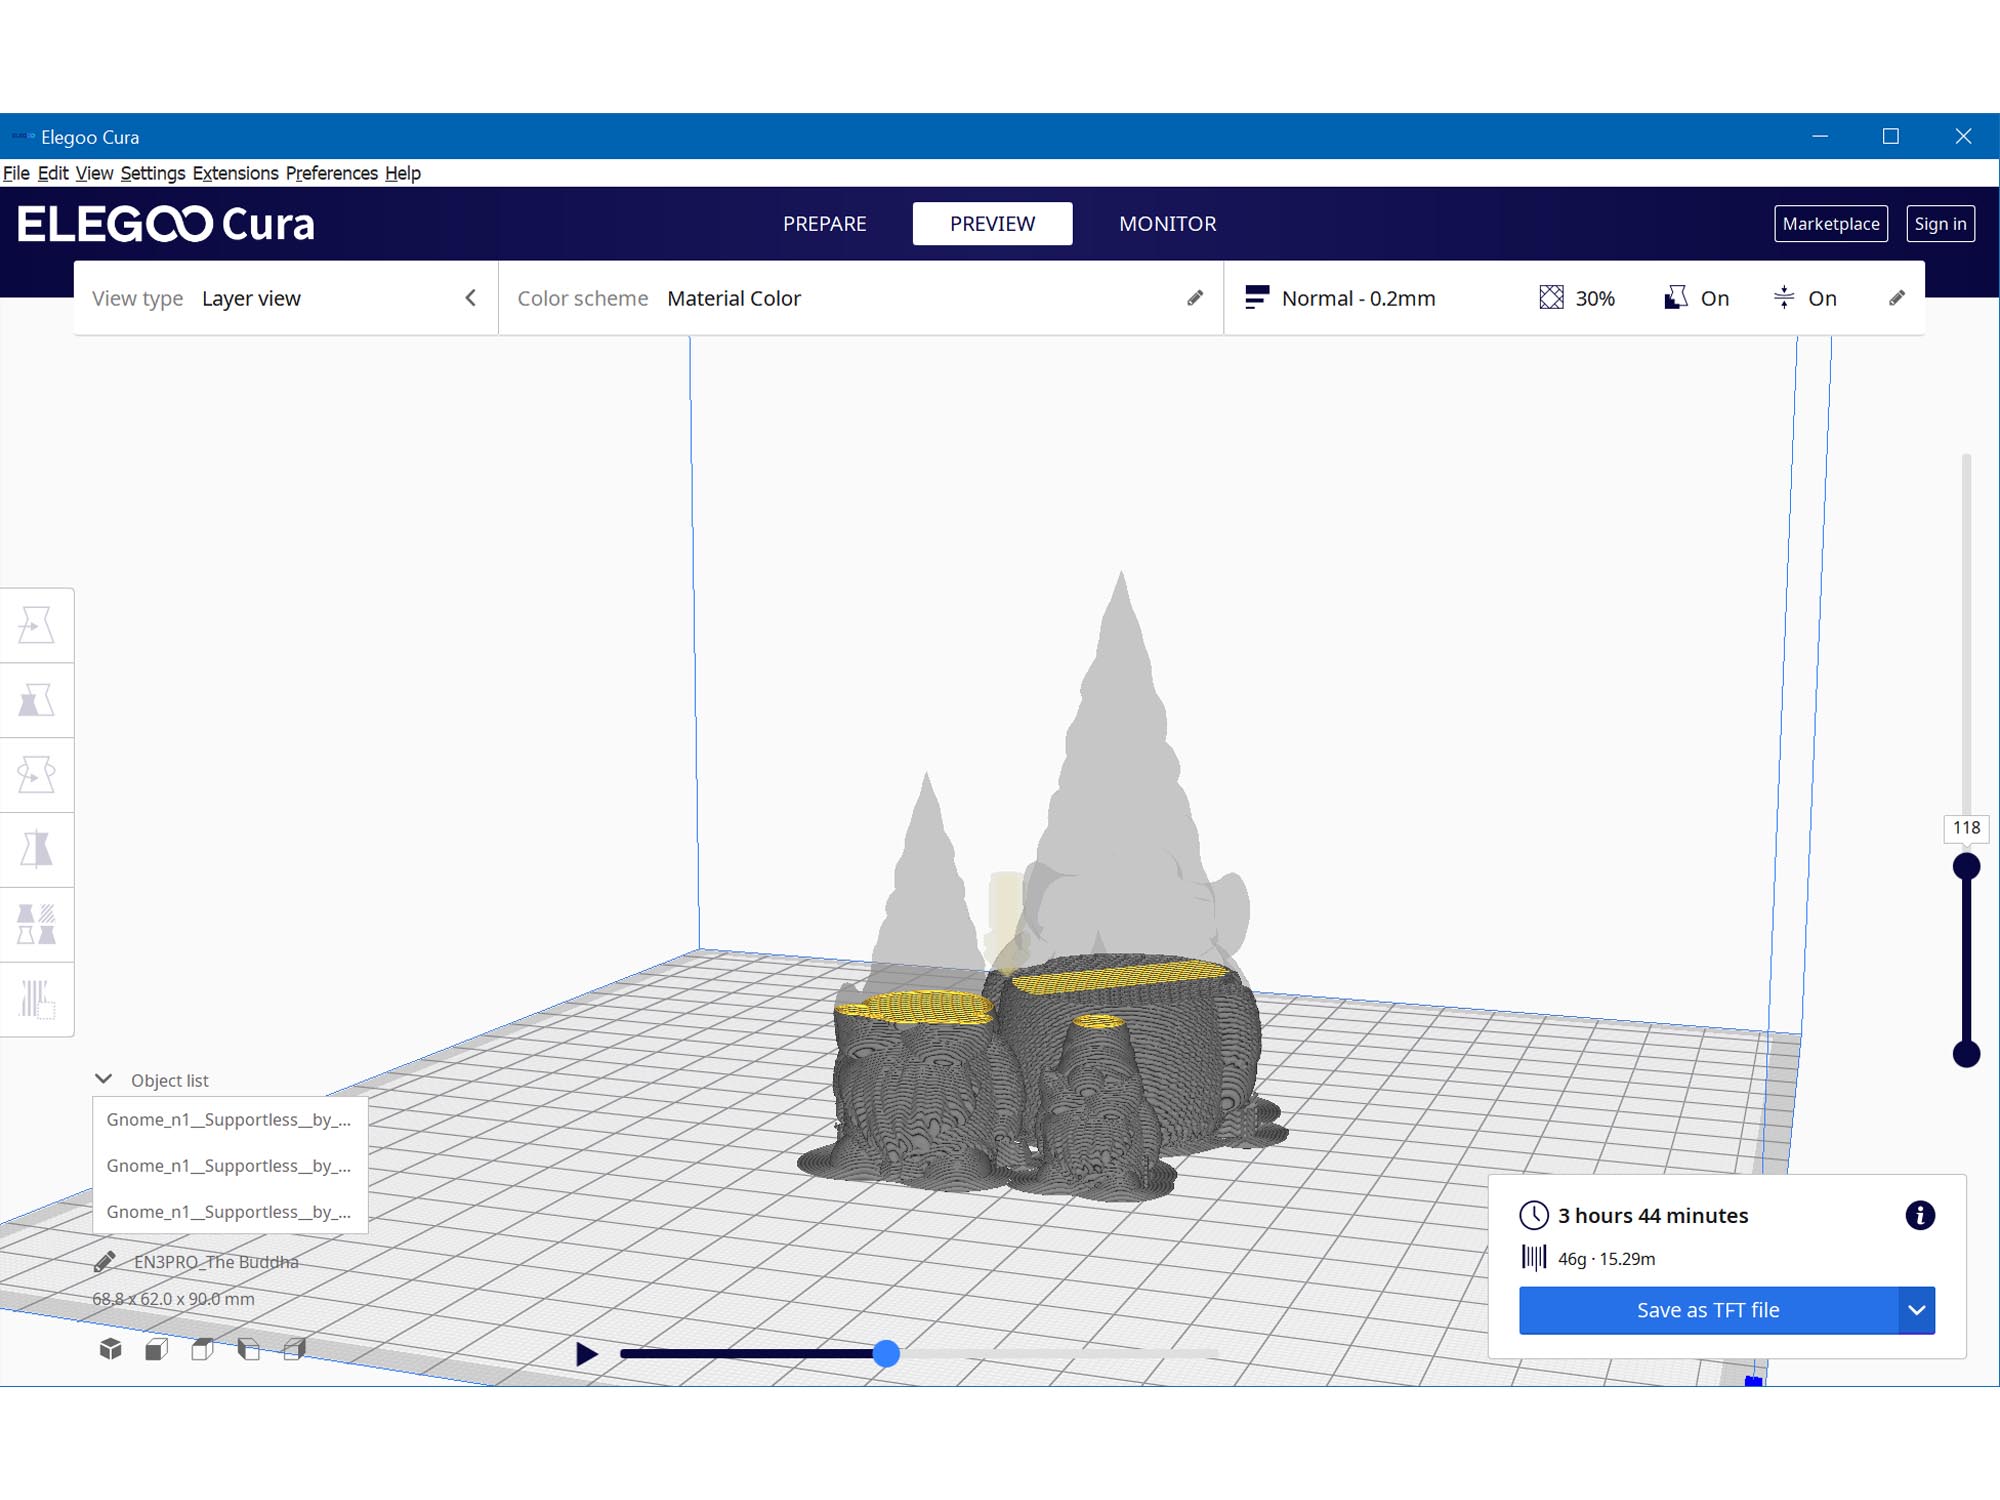
Task: Click the material usage spool icon
Action: tap(1534, 1258)
